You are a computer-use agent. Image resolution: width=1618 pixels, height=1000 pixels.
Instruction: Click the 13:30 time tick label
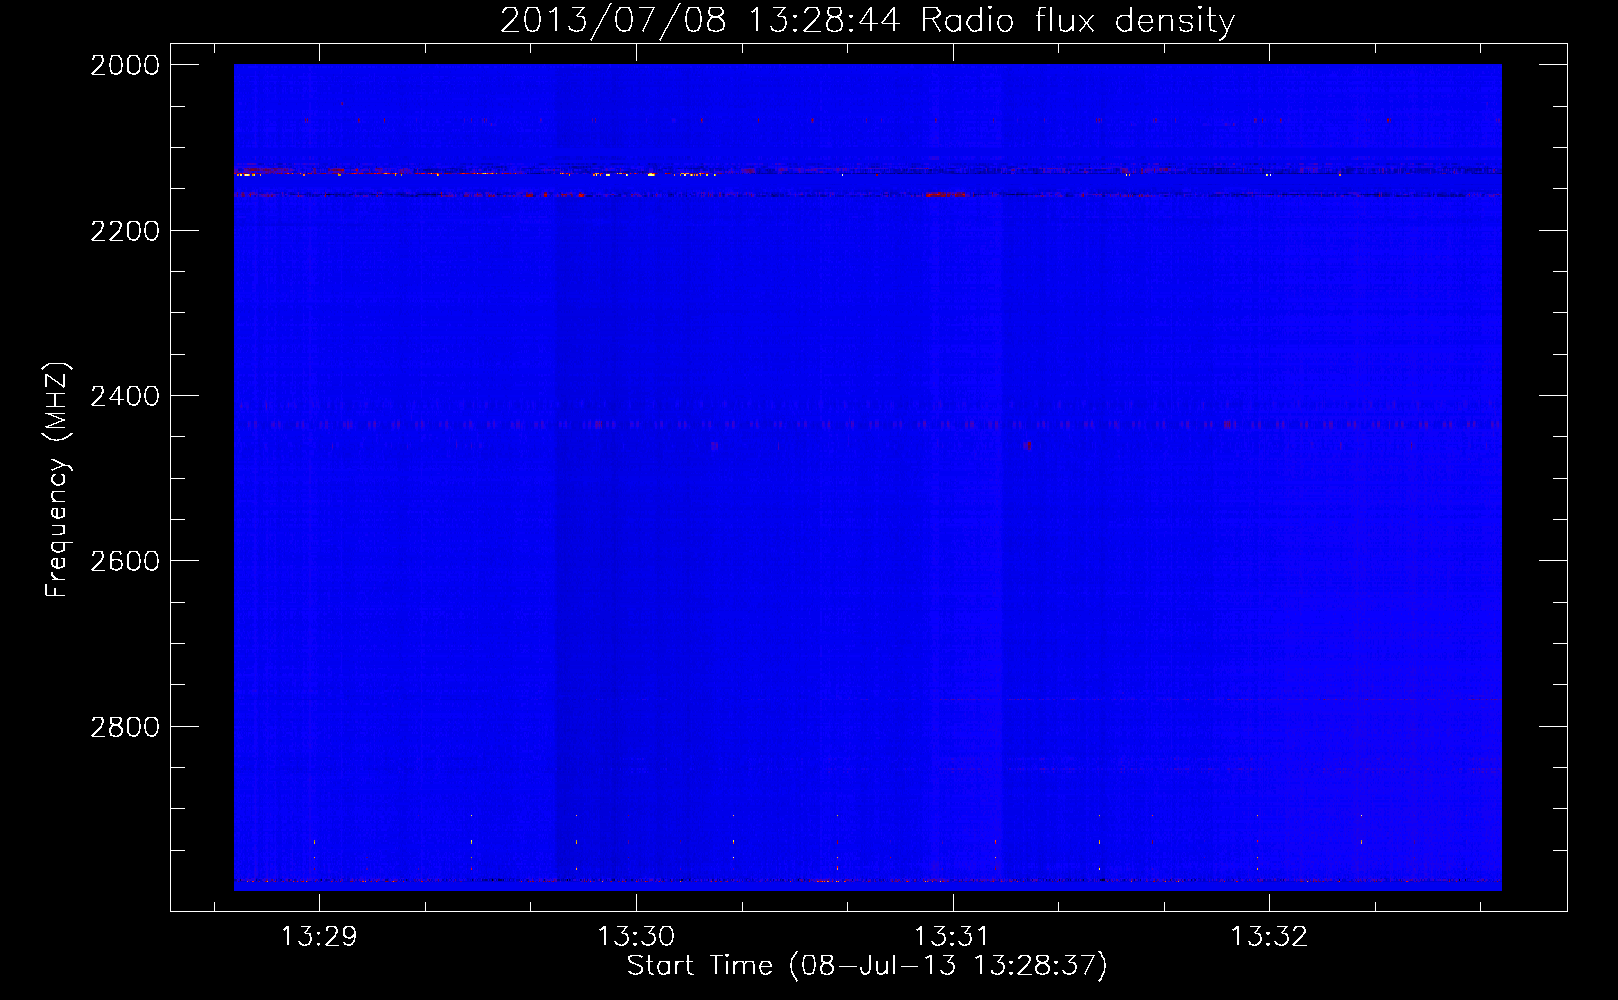click(636, 937)
